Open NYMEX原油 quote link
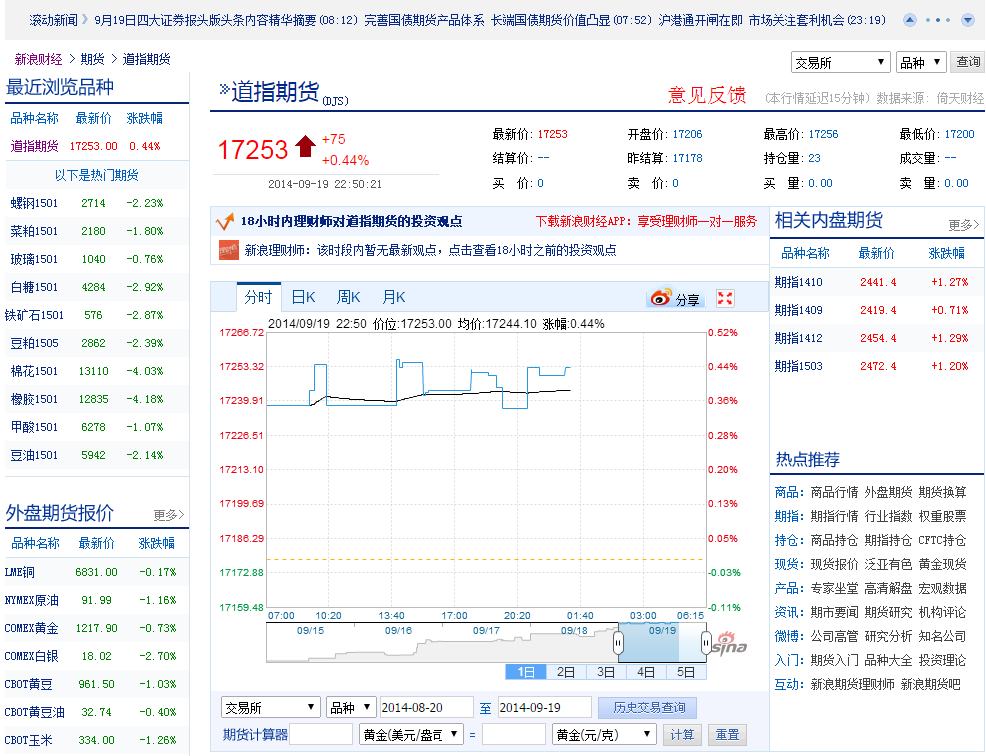 tap(31, 600)
